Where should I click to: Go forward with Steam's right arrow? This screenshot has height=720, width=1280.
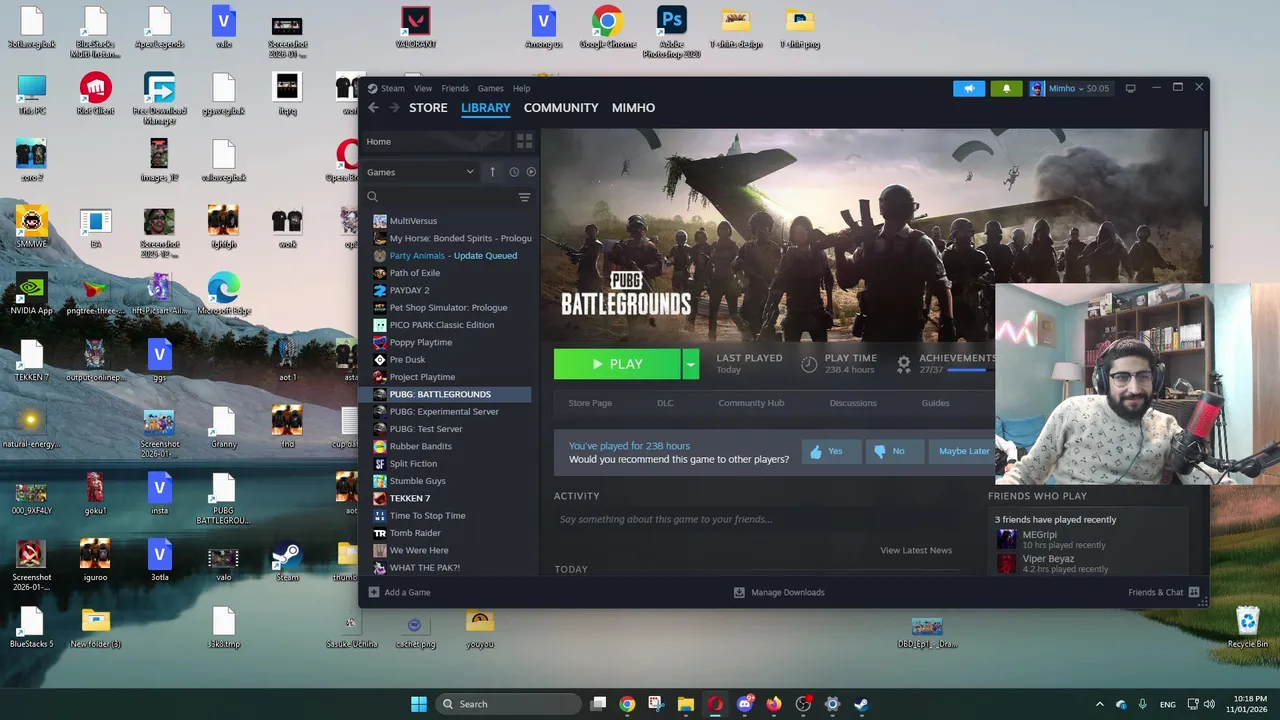pos(394,108)
